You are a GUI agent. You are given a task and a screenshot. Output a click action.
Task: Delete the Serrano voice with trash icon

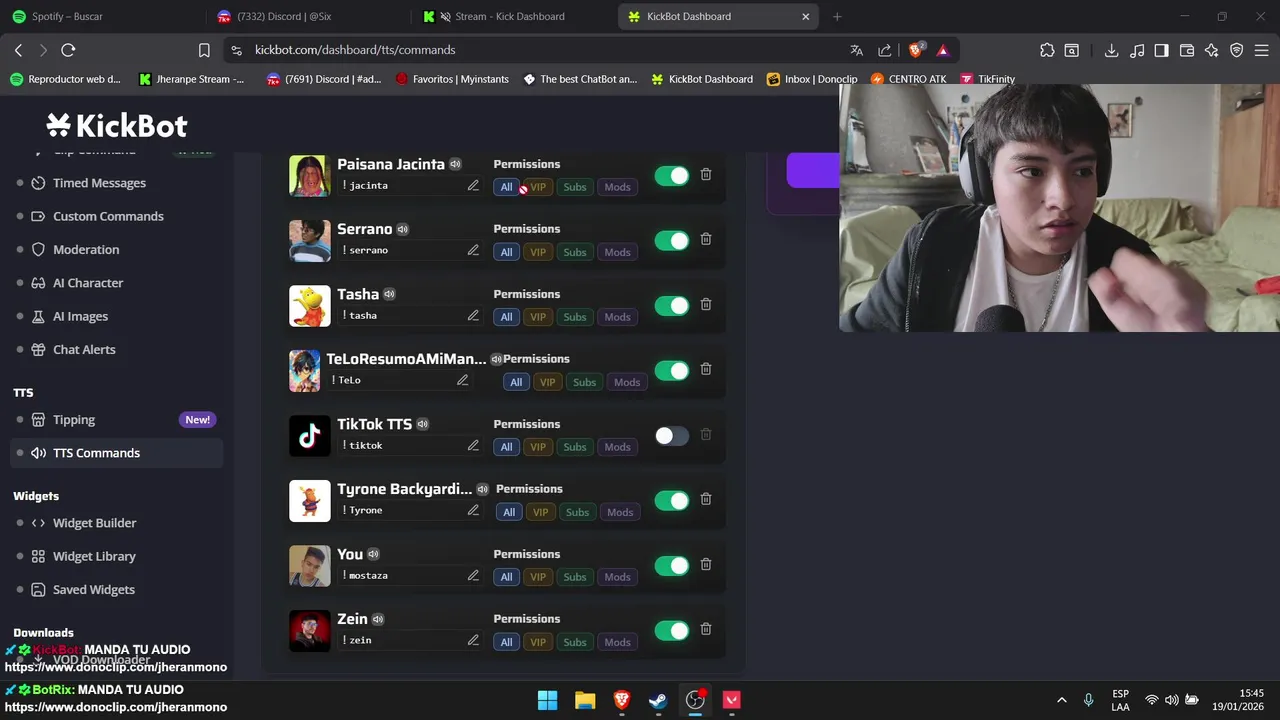point(706,239)
